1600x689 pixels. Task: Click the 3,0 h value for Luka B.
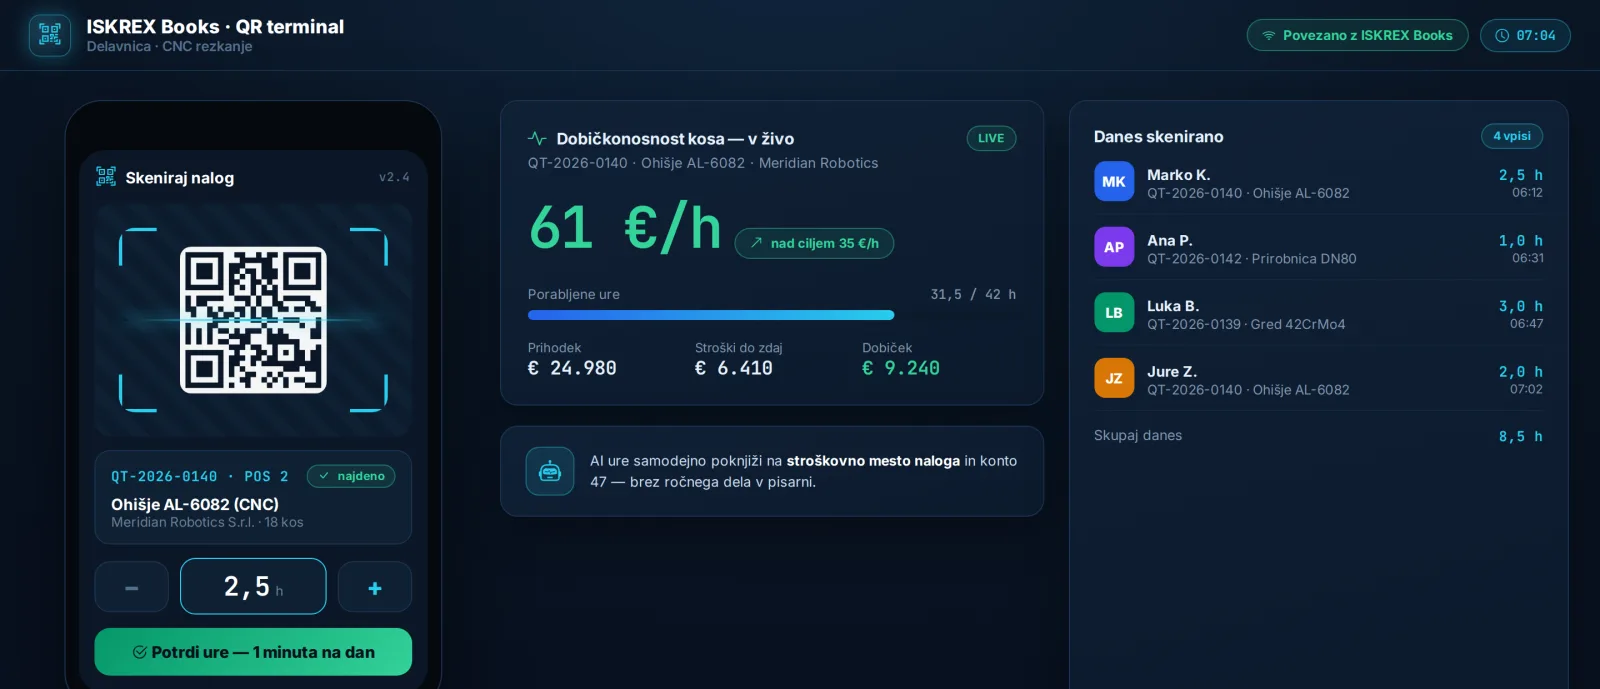[1520, 306]
